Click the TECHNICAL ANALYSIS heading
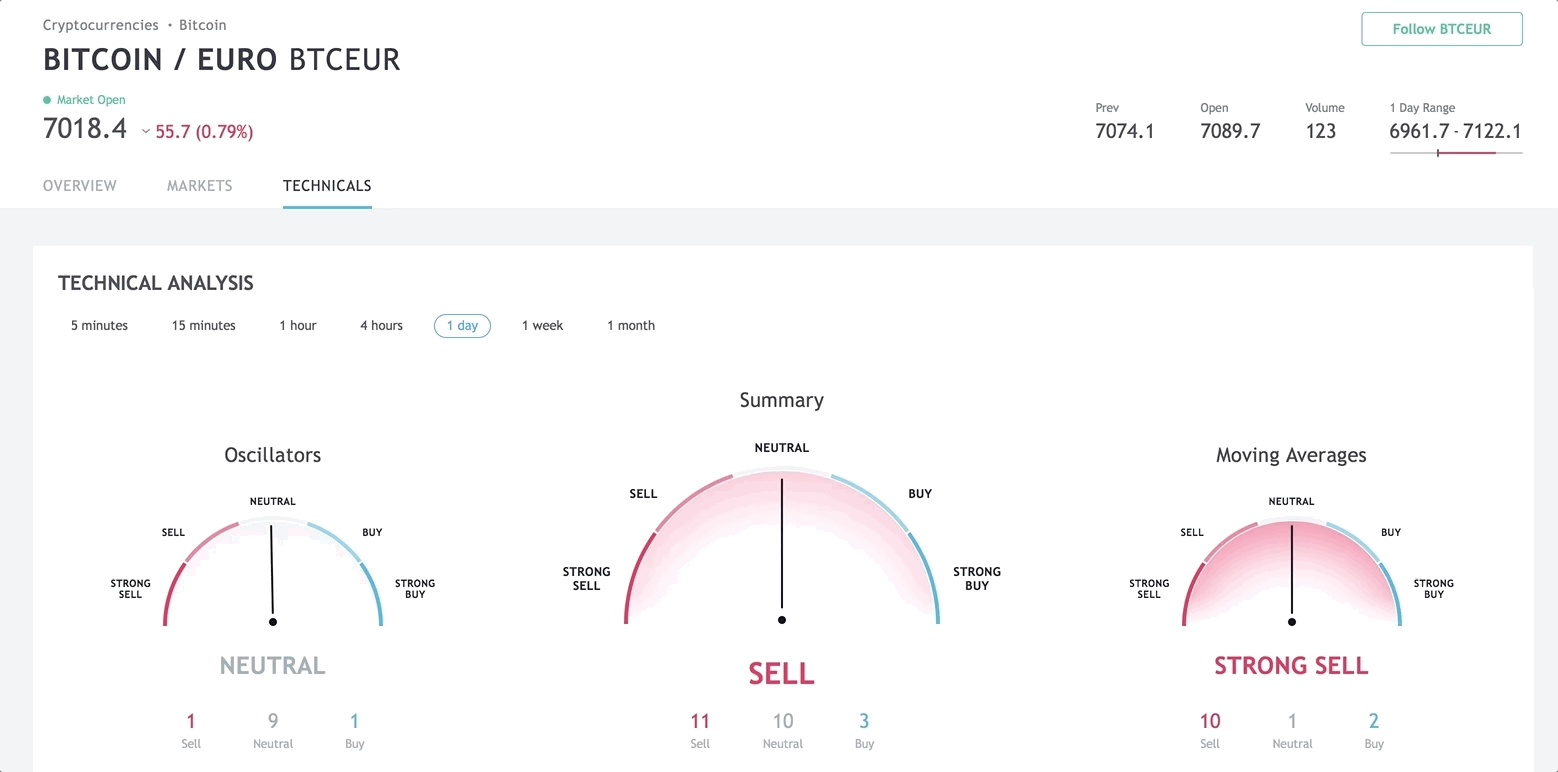Viewport: 1558px width, 772px height. click(x=156, y=283)
